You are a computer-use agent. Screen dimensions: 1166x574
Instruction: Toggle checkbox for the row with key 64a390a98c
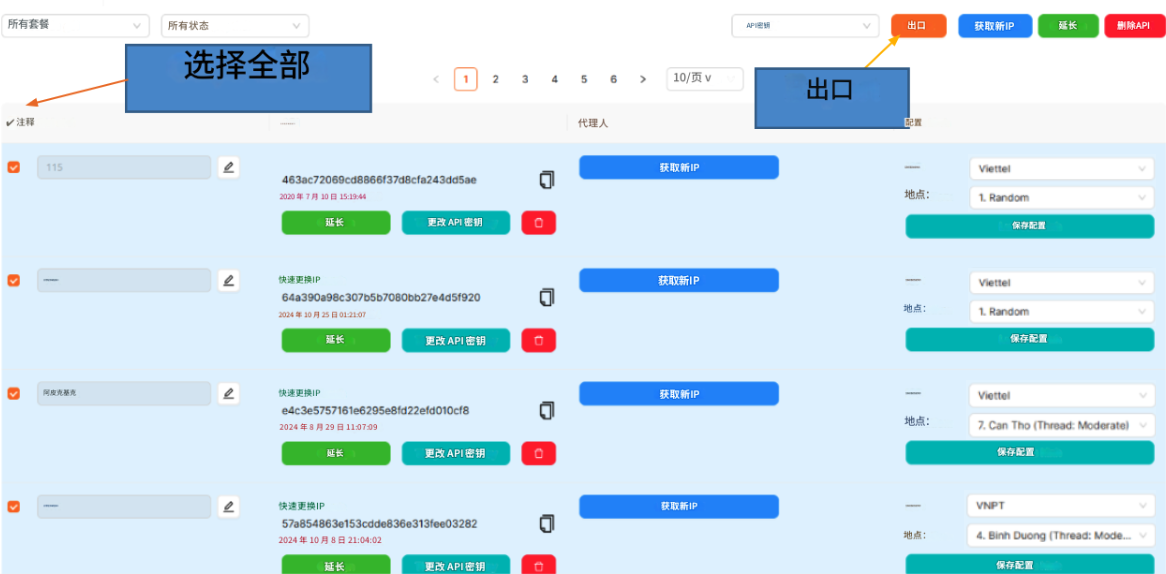(x=13, y=281)
